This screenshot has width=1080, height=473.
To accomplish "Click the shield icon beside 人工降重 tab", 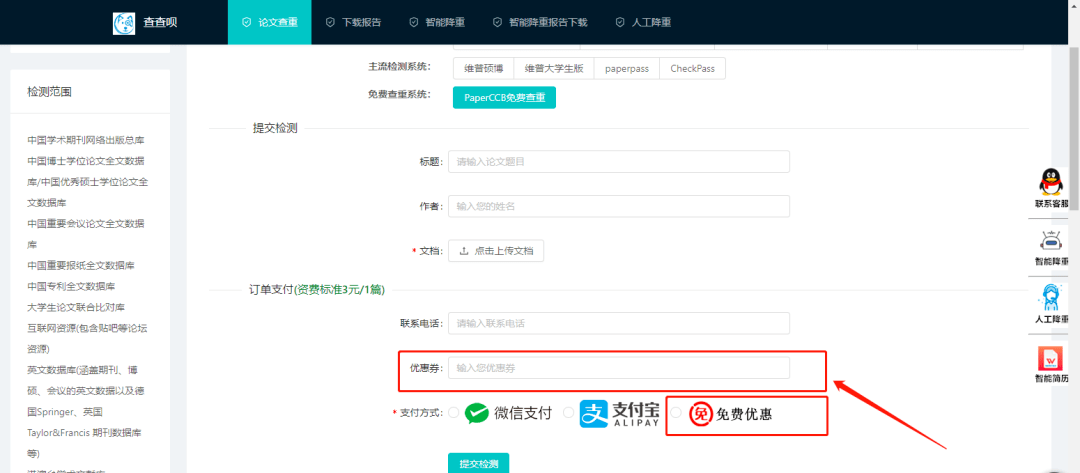I will (620, 22).
